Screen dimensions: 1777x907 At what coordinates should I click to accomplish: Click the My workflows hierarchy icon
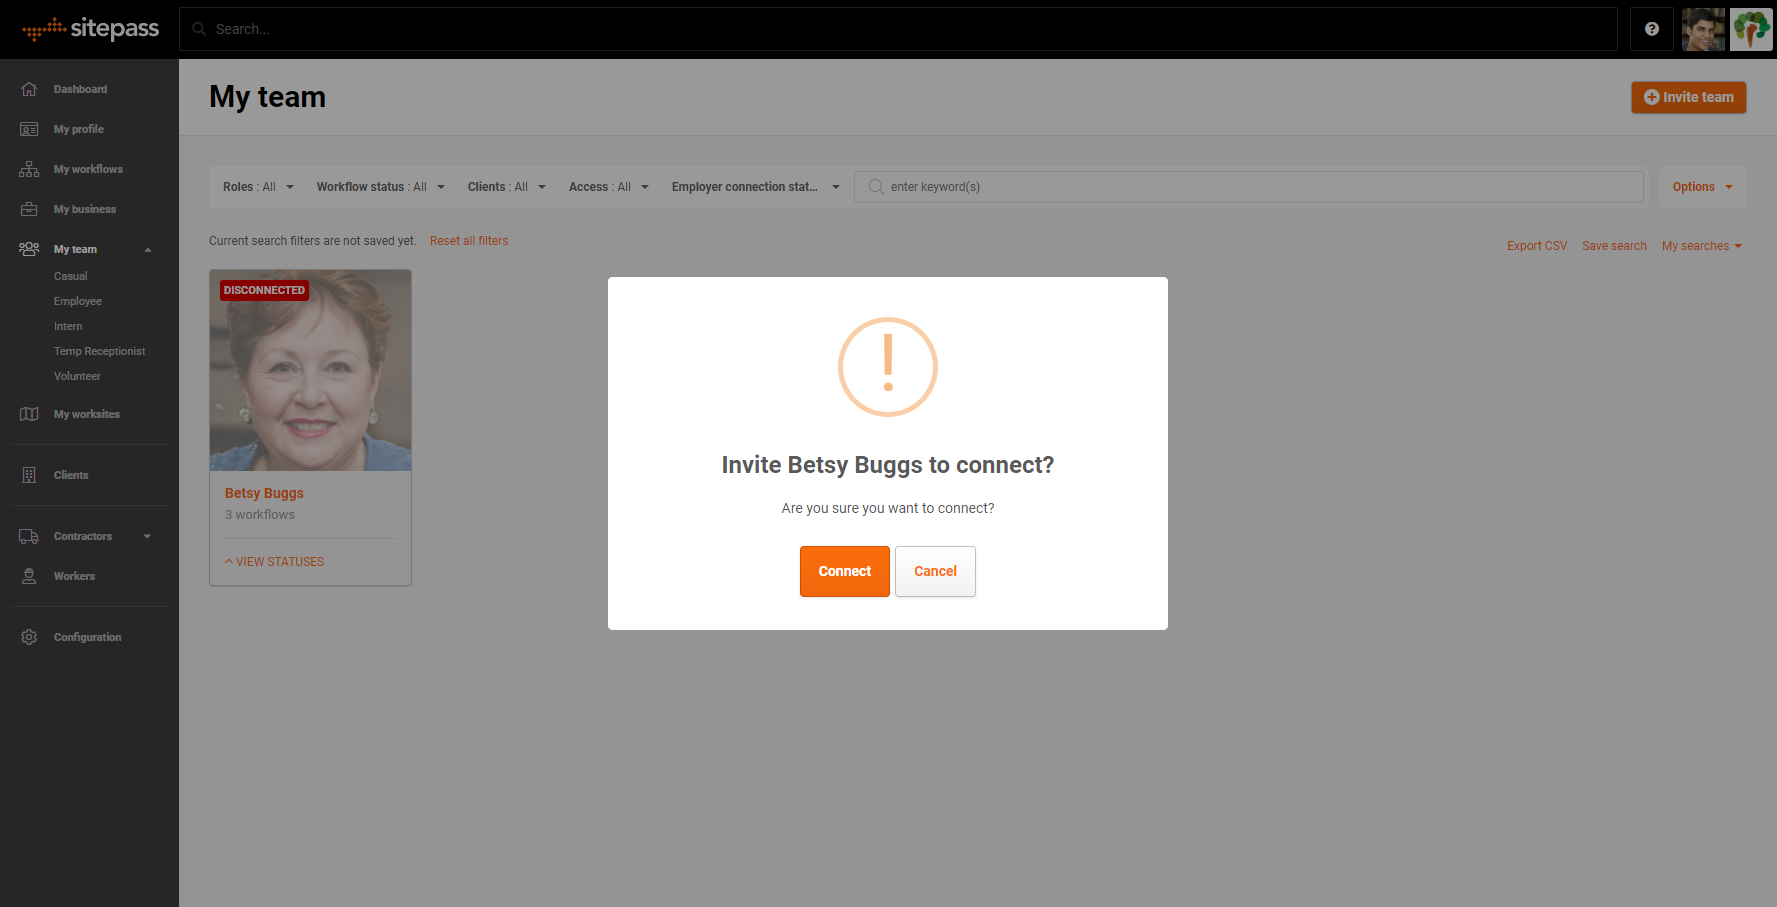tap(29, 169)
